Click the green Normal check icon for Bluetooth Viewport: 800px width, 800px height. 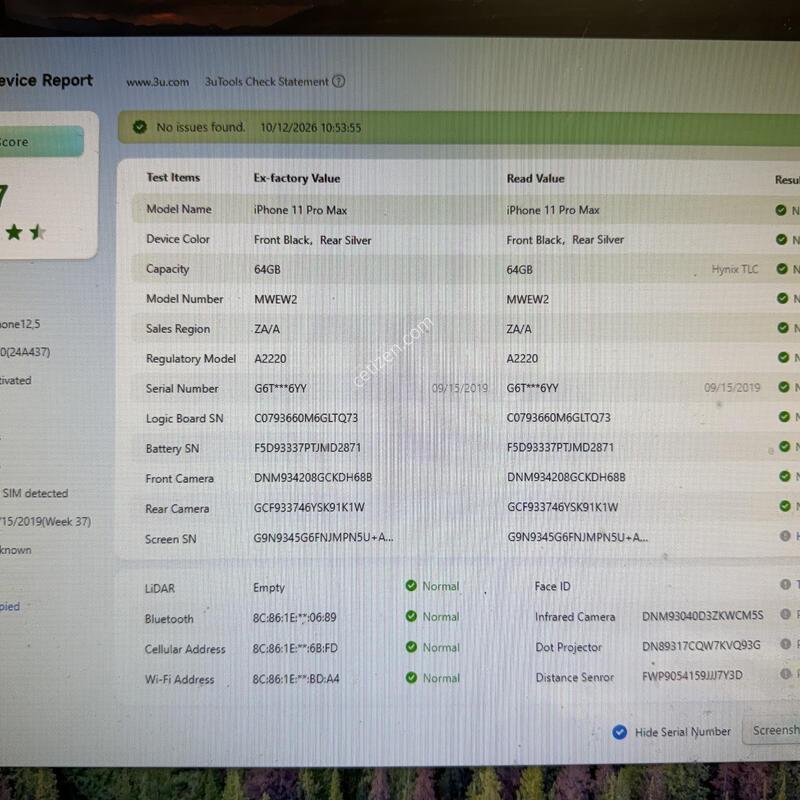coord(411,616)
